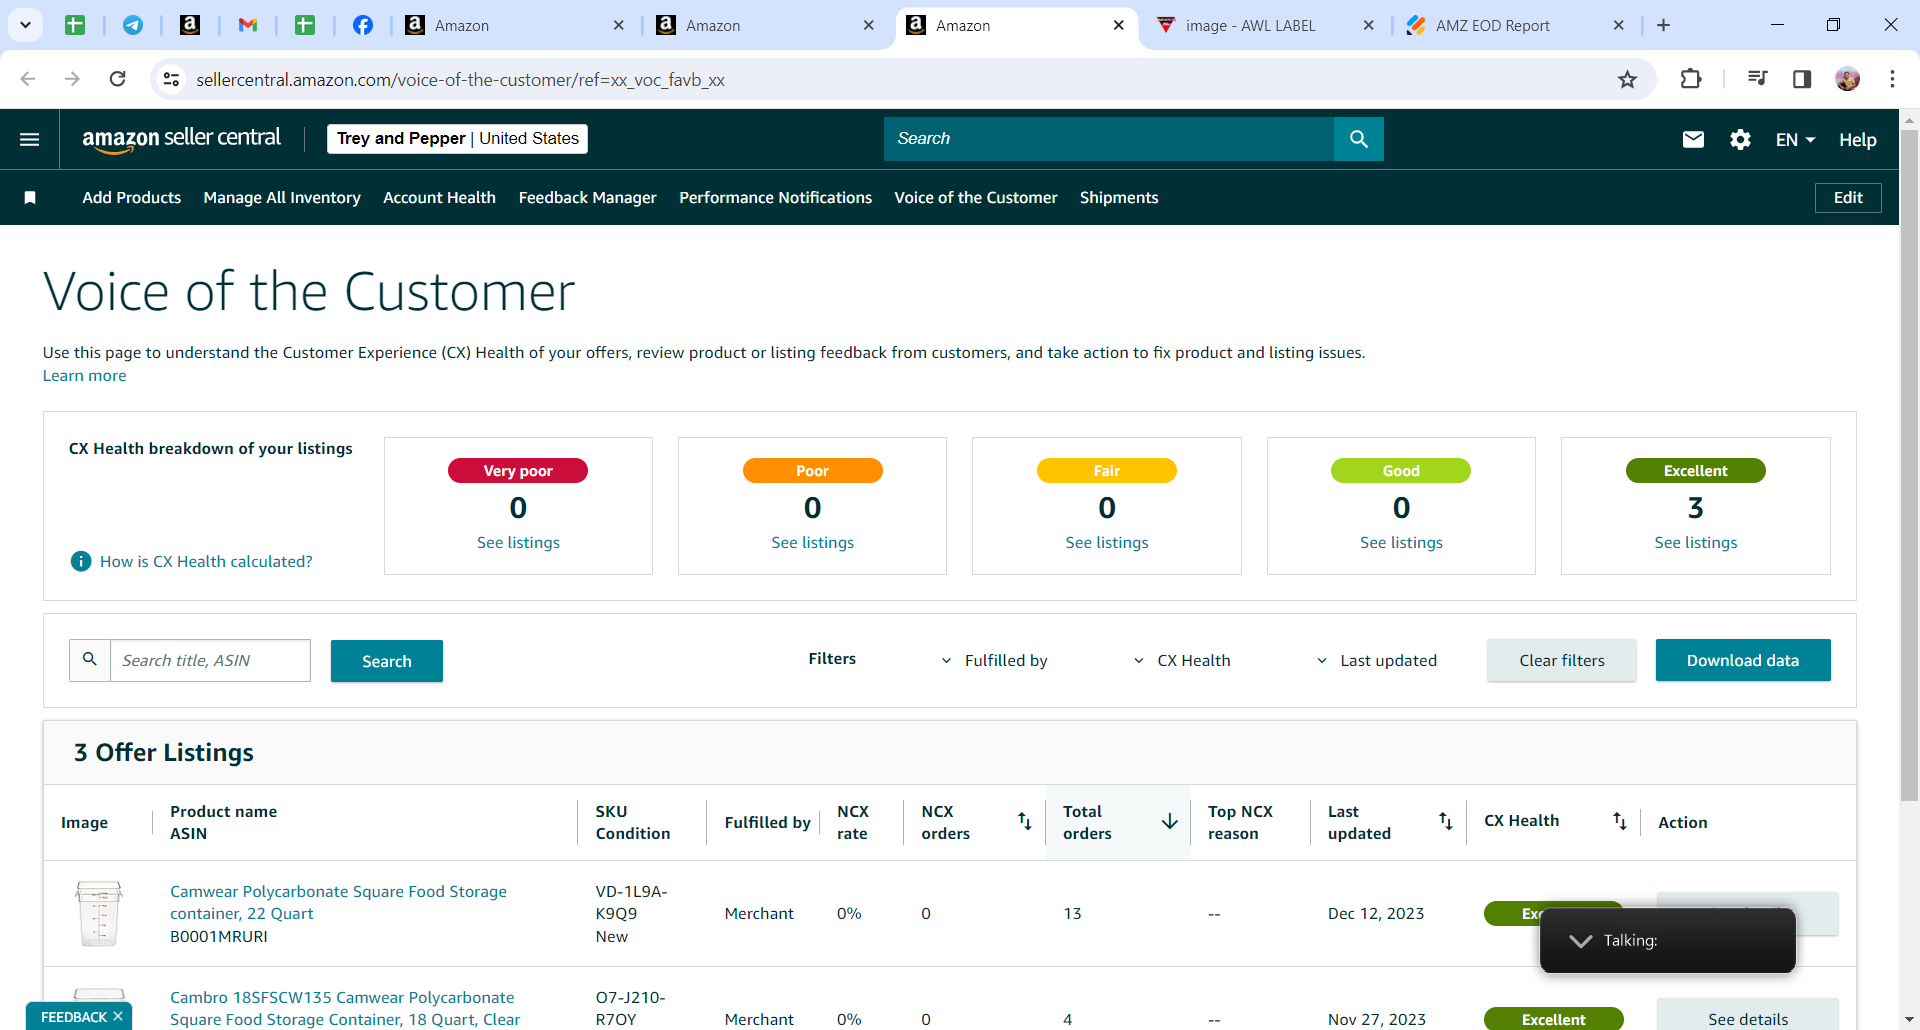Open How is CX Health calculated link

pos(206,562)
